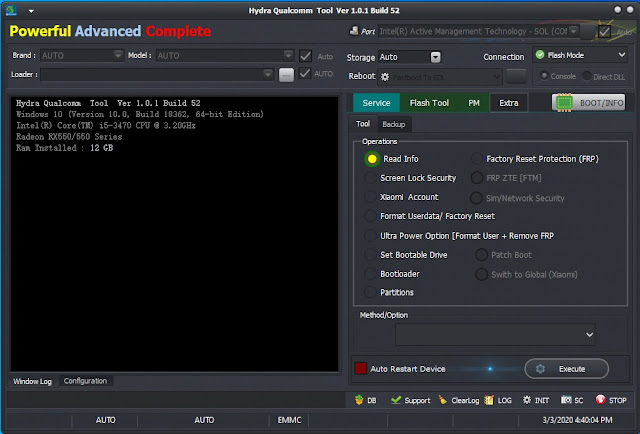Viewport: 640px width, 434px height.
Task: Open the LOG icon
Action: pos(489,400)
